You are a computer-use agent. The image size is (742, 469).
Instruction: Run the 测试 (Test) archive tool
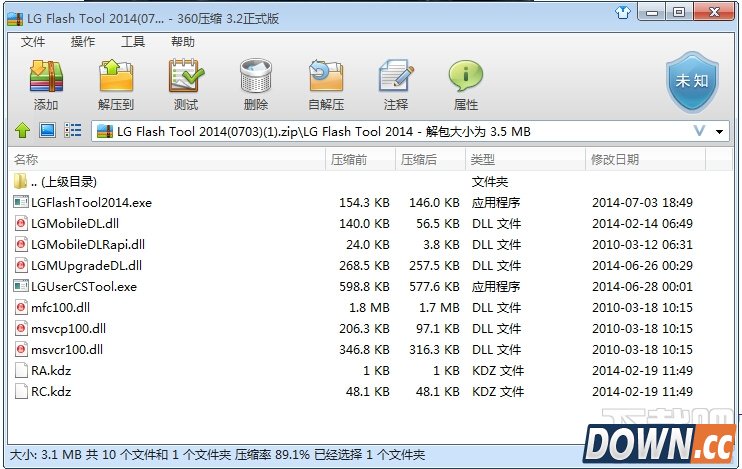click(x=186, y=76)
